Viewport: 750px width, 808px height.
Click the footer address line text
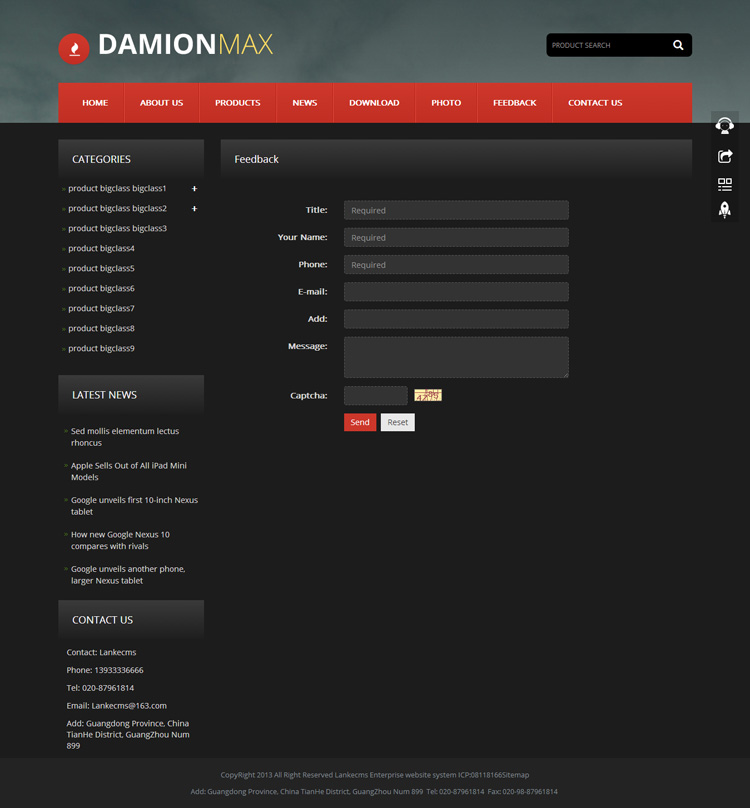[x=374, y=792]
